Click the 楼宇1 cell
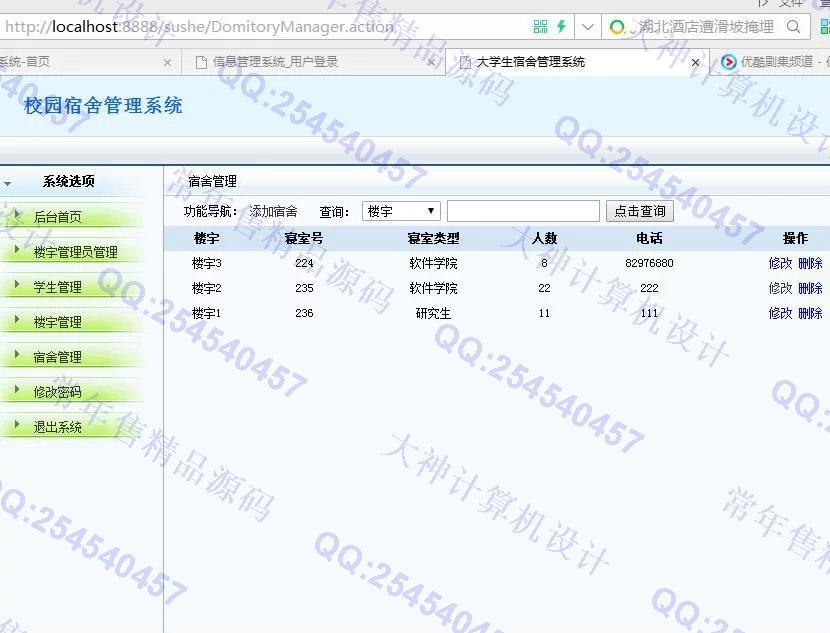The height and width of the screenshot is (633, 830). tap(206, 313)
